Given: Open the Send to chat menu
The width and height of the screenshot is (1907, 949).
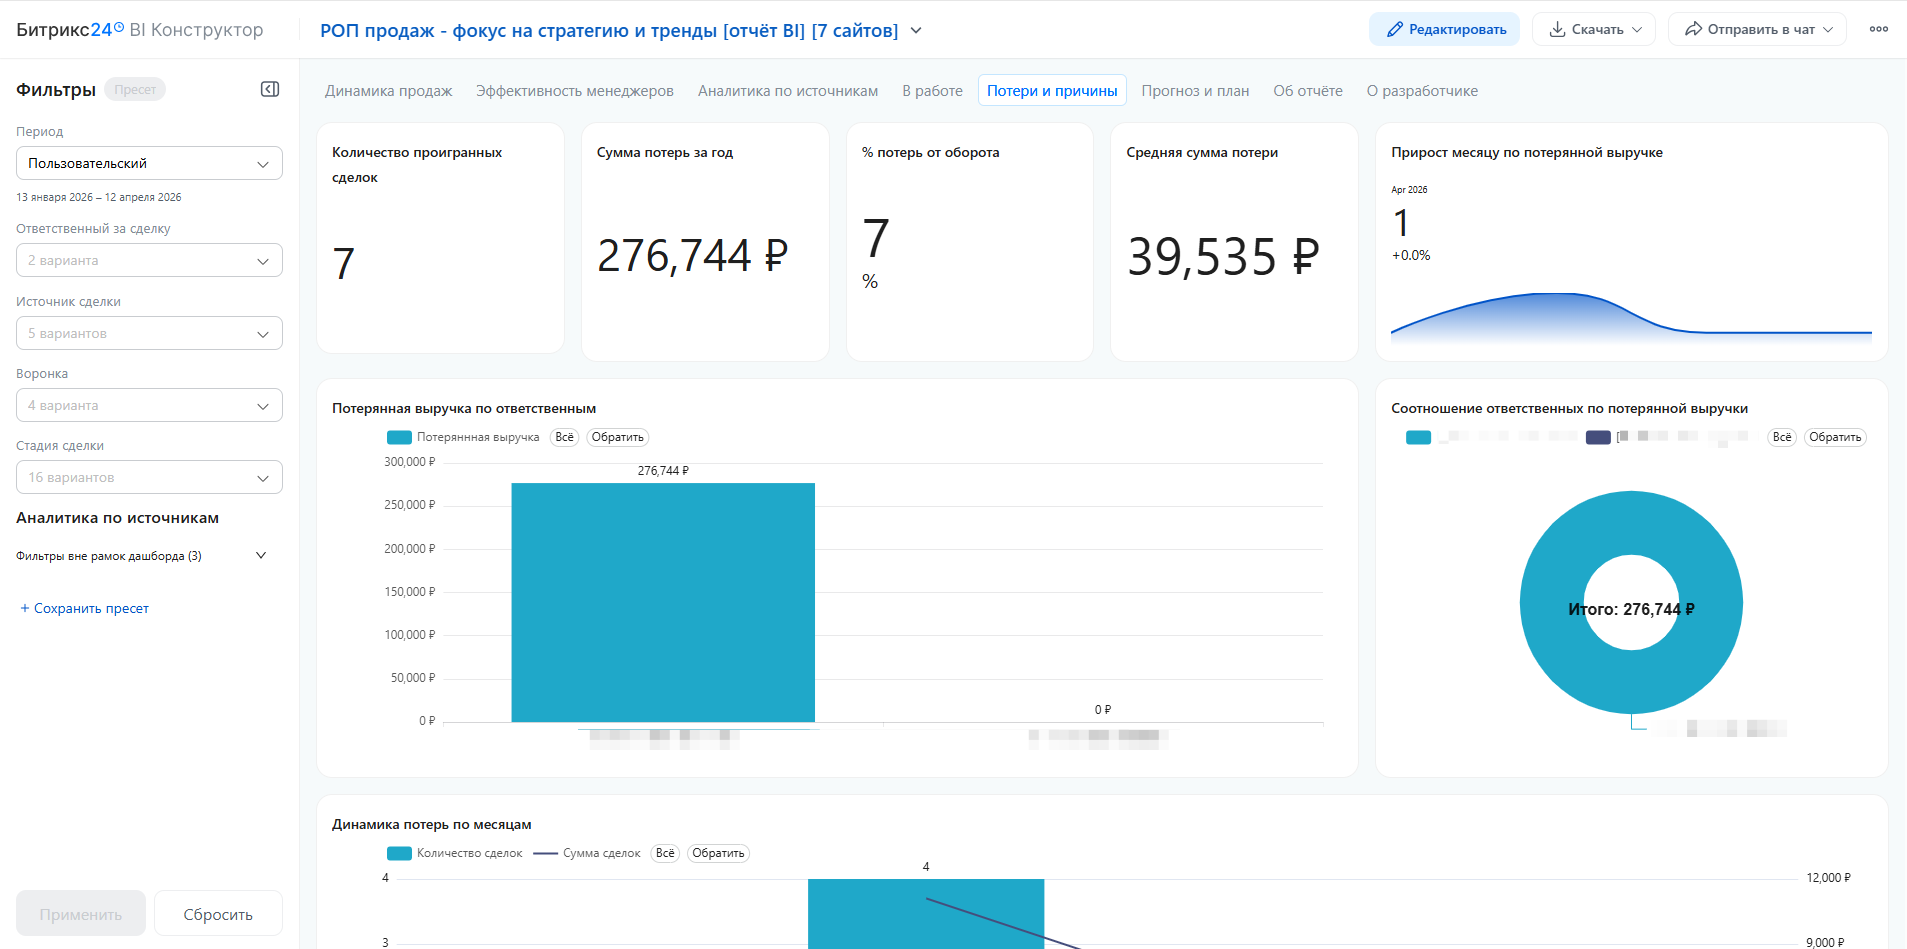Looking at the screenshot, I should [1757, 29].
